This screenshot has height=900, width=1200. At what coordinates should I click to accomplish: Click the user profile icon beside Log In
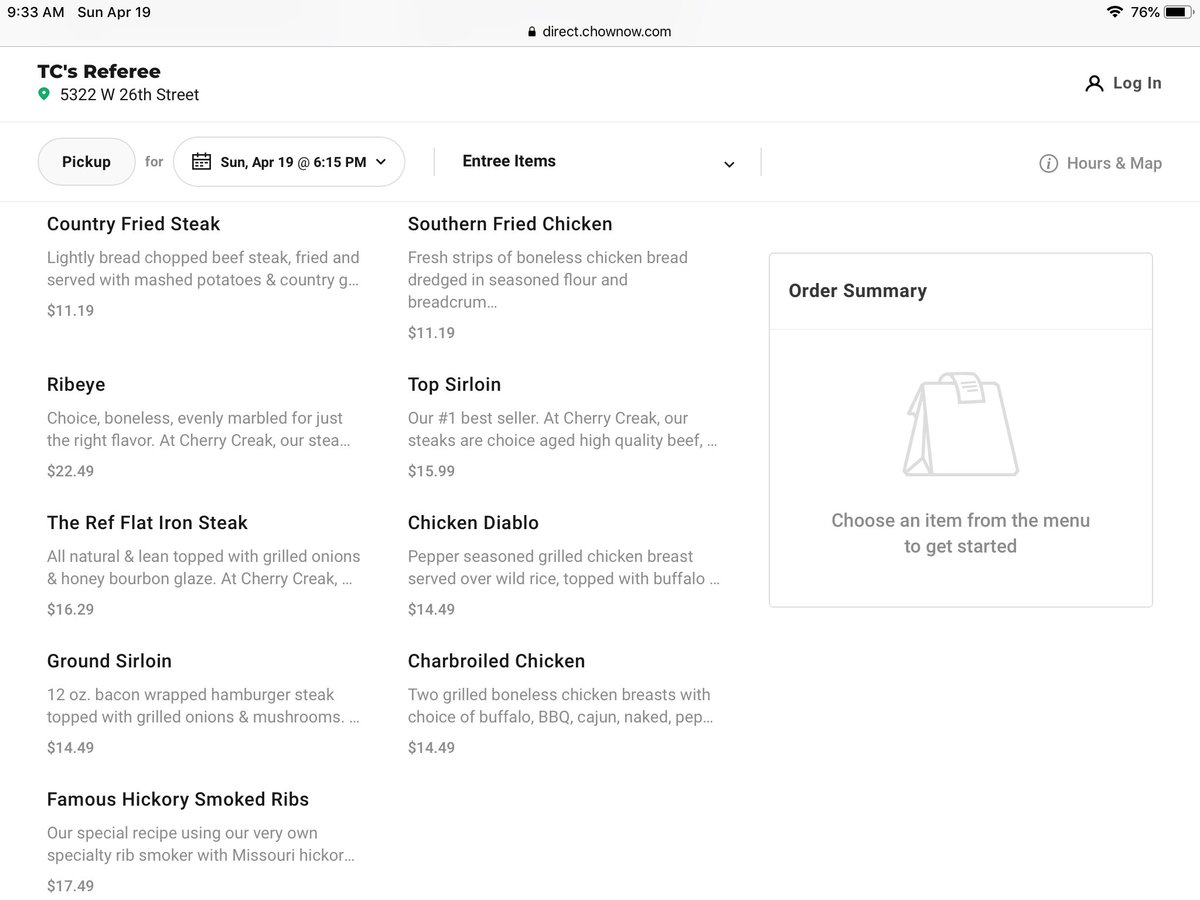1094,84
